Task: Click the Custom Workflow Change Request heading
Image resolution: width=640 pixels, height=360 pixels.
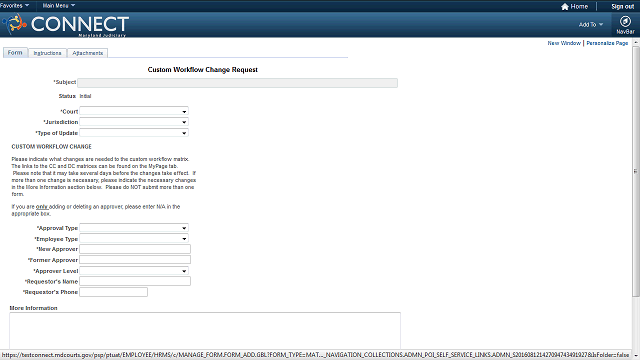Action: pyautogui.click(x=202, y=70)
